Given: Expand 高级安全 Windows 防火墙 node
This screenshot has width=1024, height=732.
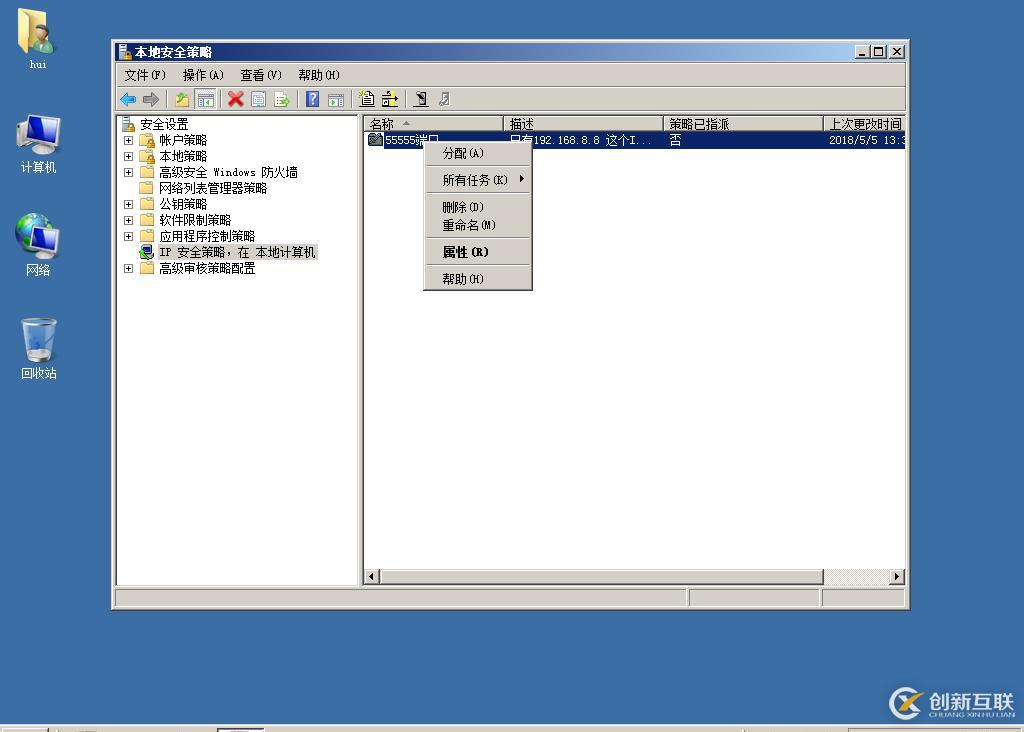Looking at the screenshot, I should pos(129,172).
